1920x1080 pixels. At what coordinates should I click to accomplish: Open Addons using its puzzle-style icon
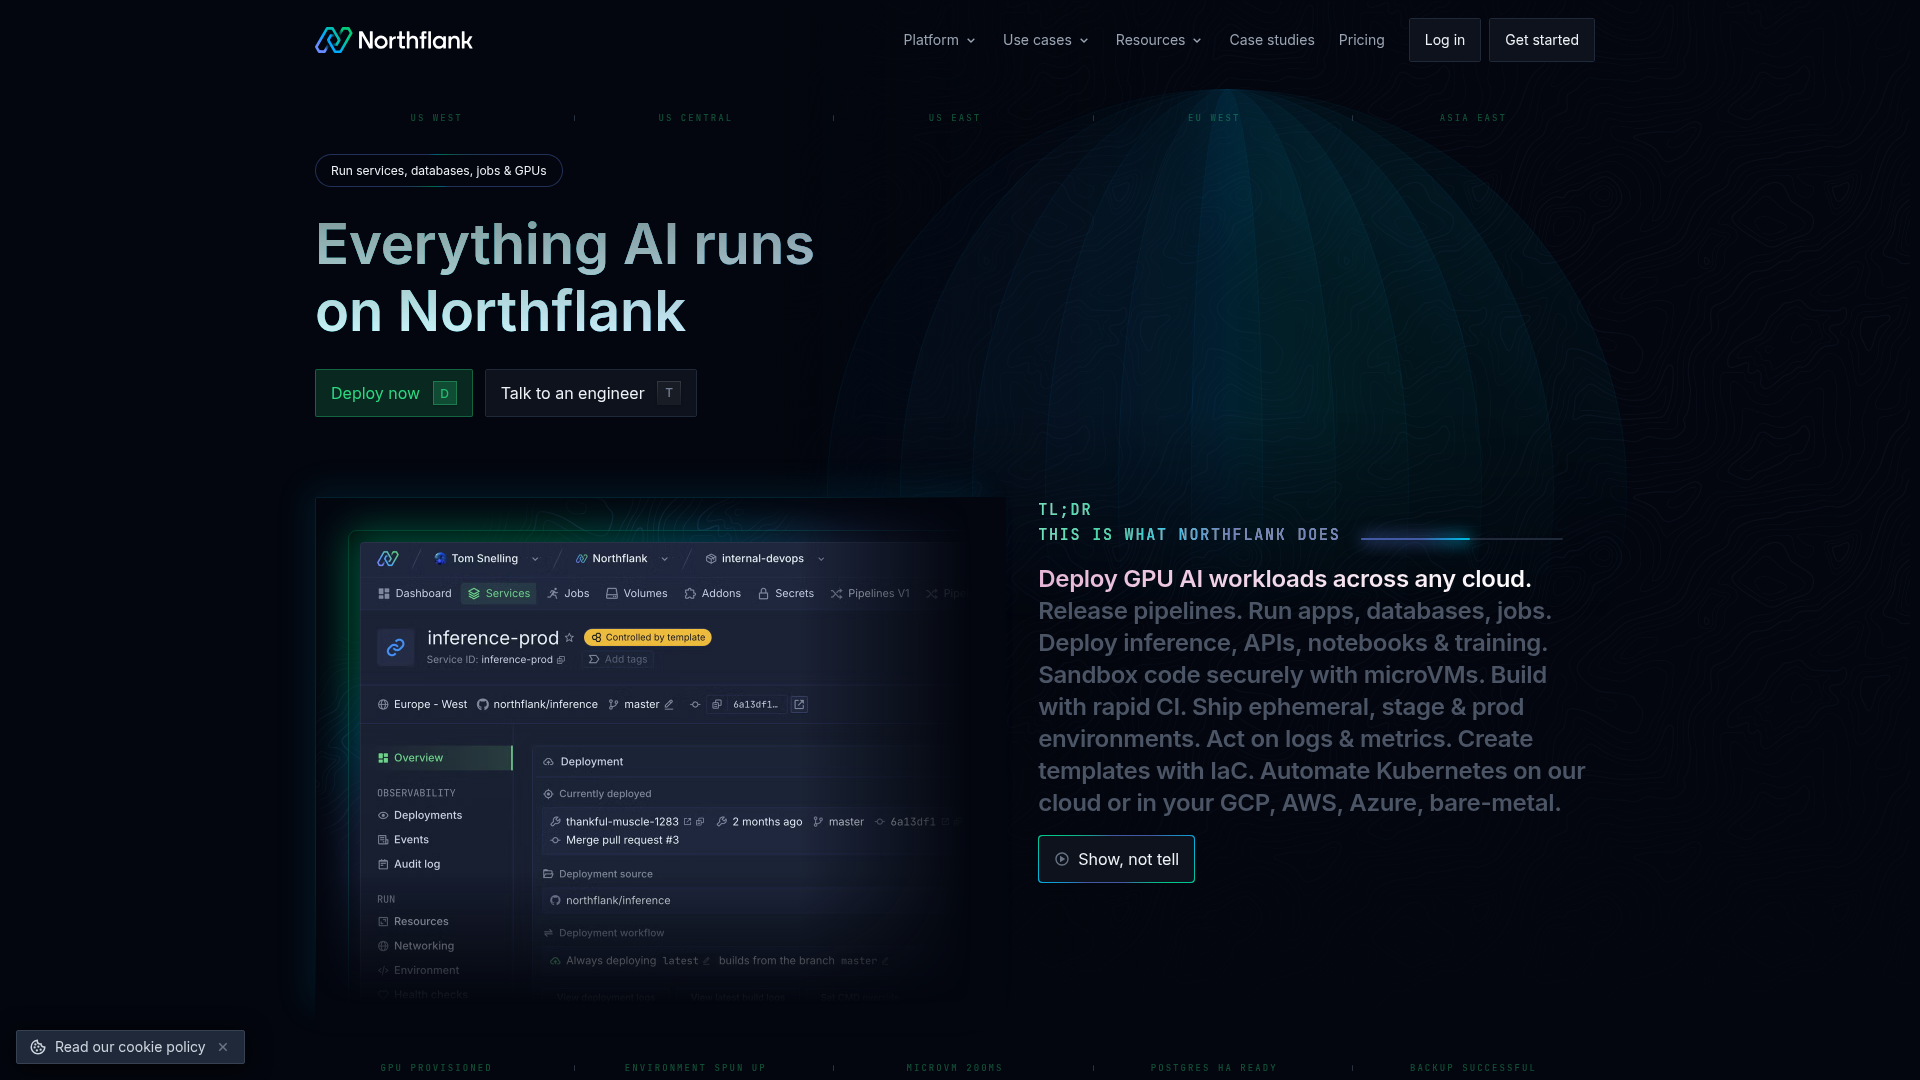pos(690,593)
